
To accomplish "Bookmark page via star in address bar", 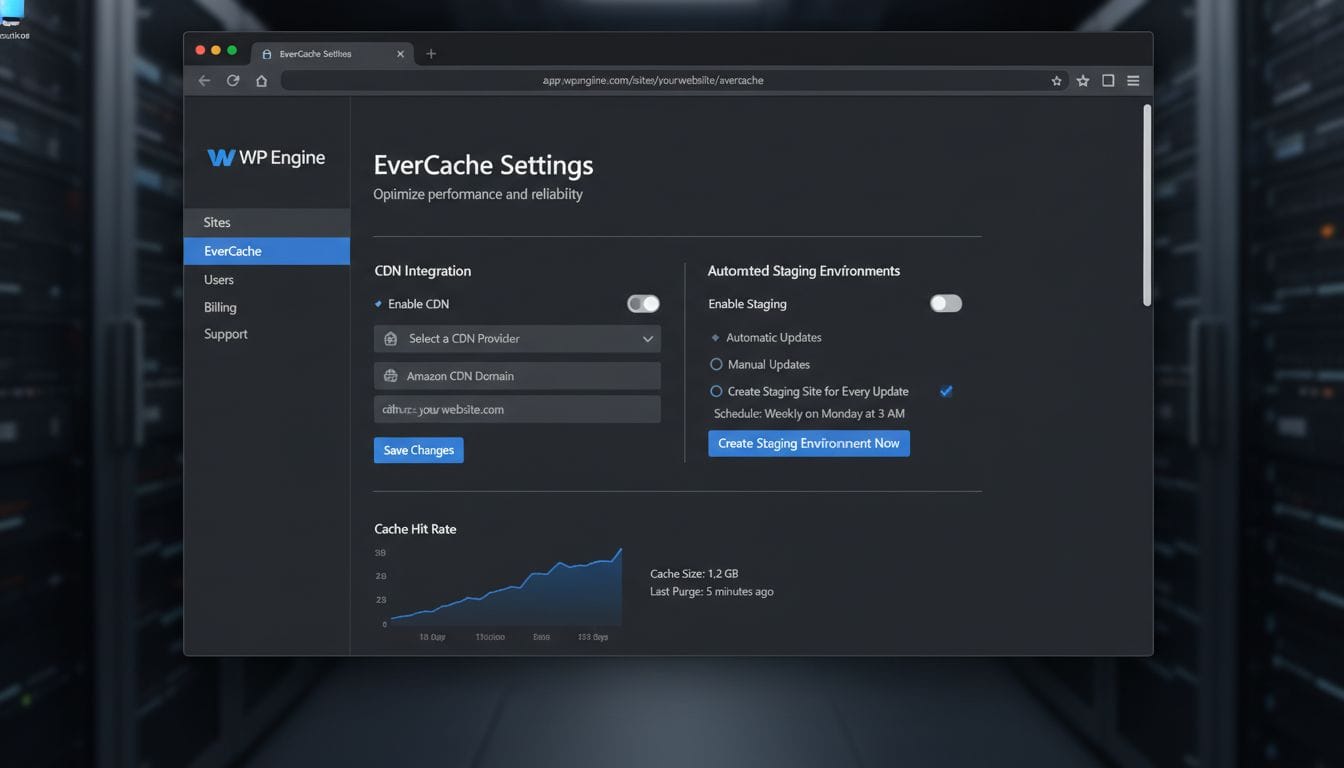I will [x=1056, y=81].
